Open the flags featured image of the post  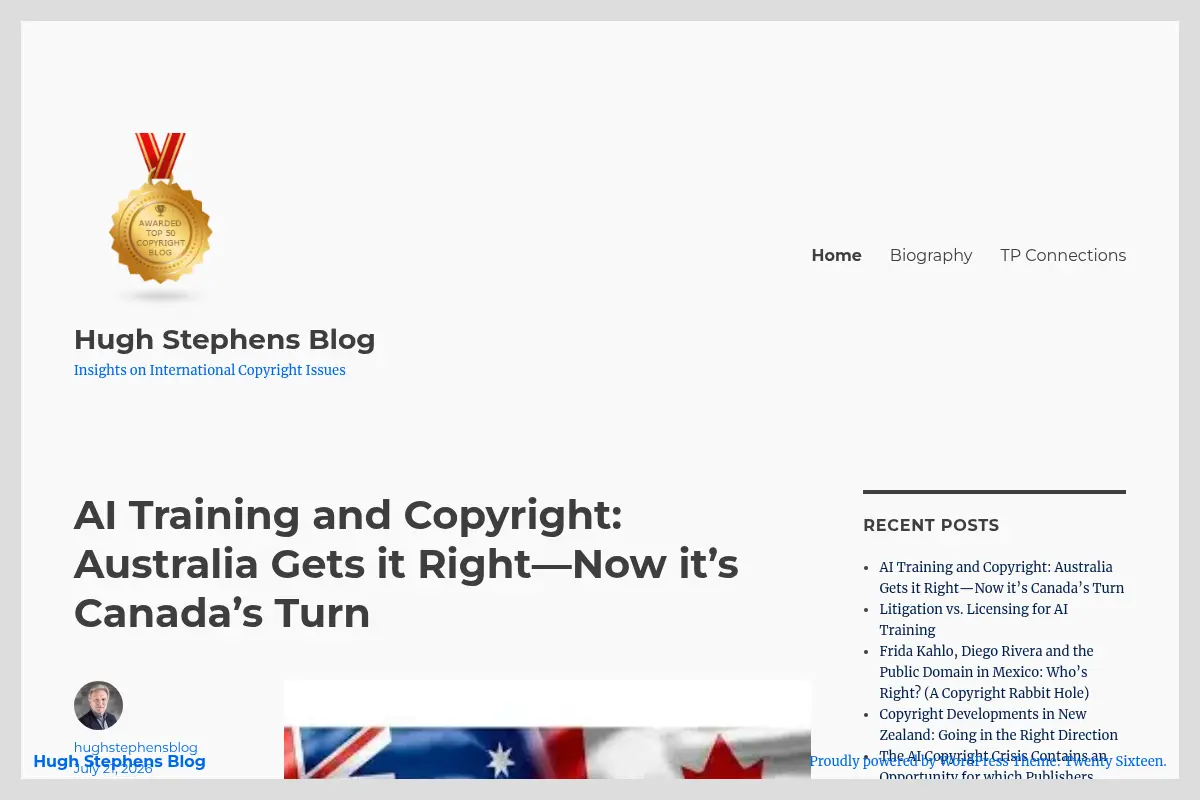(x=547, y=730)
